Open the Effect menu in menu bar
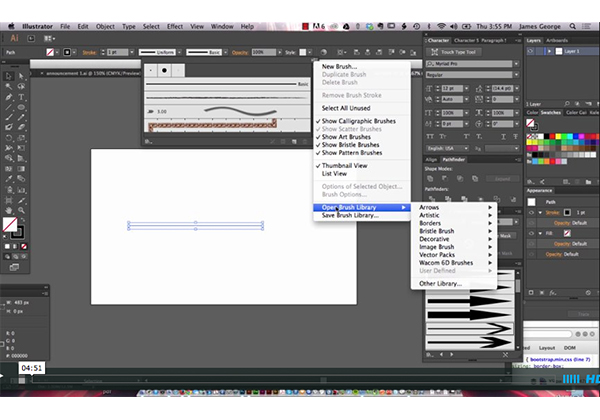The image size is (600, 420). [174, 26]
